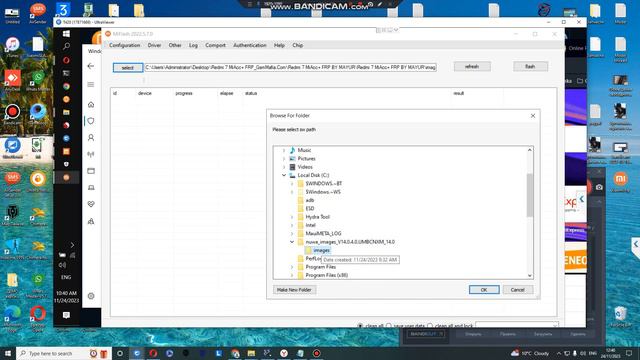Expand the Pictures folder node

click(x=284, y=158)
